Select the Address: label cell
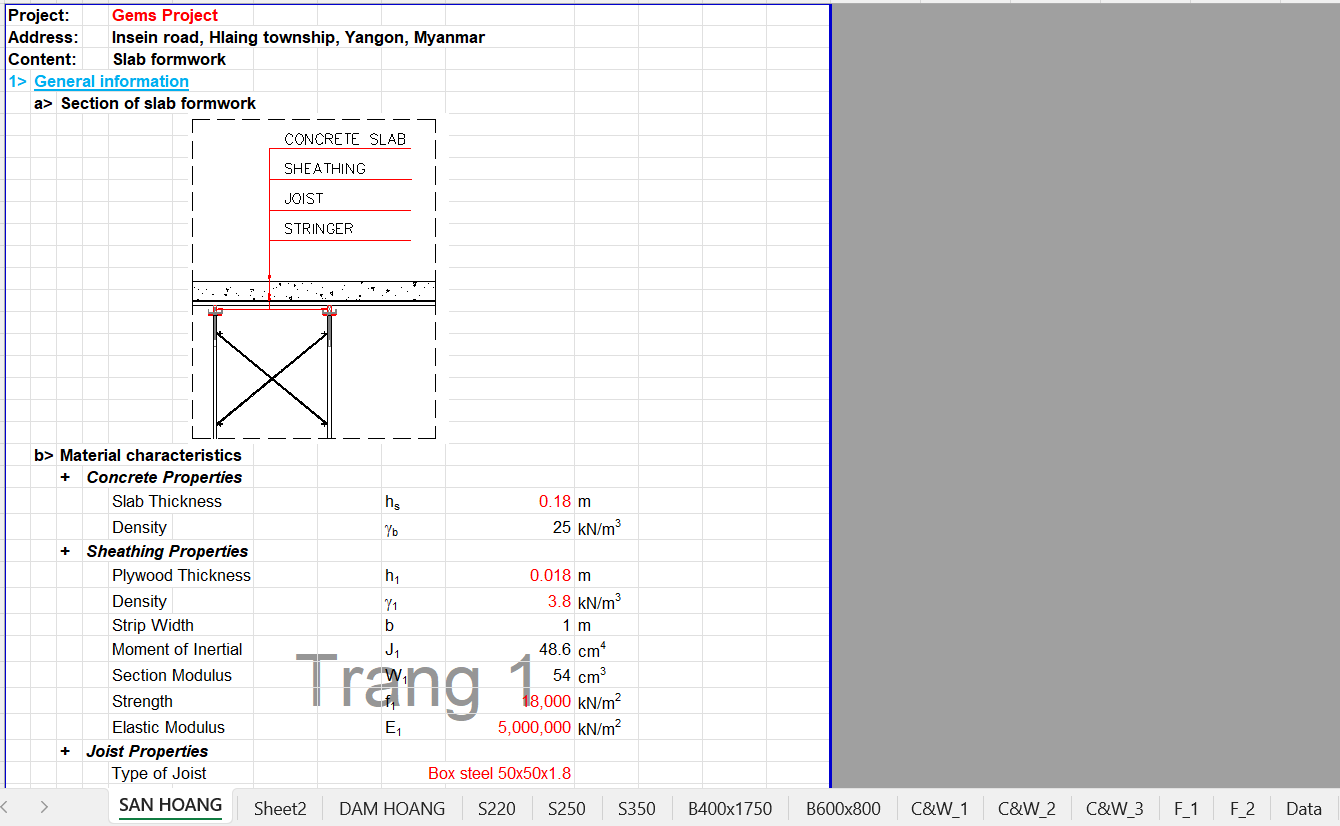 (x=43, y=37)
